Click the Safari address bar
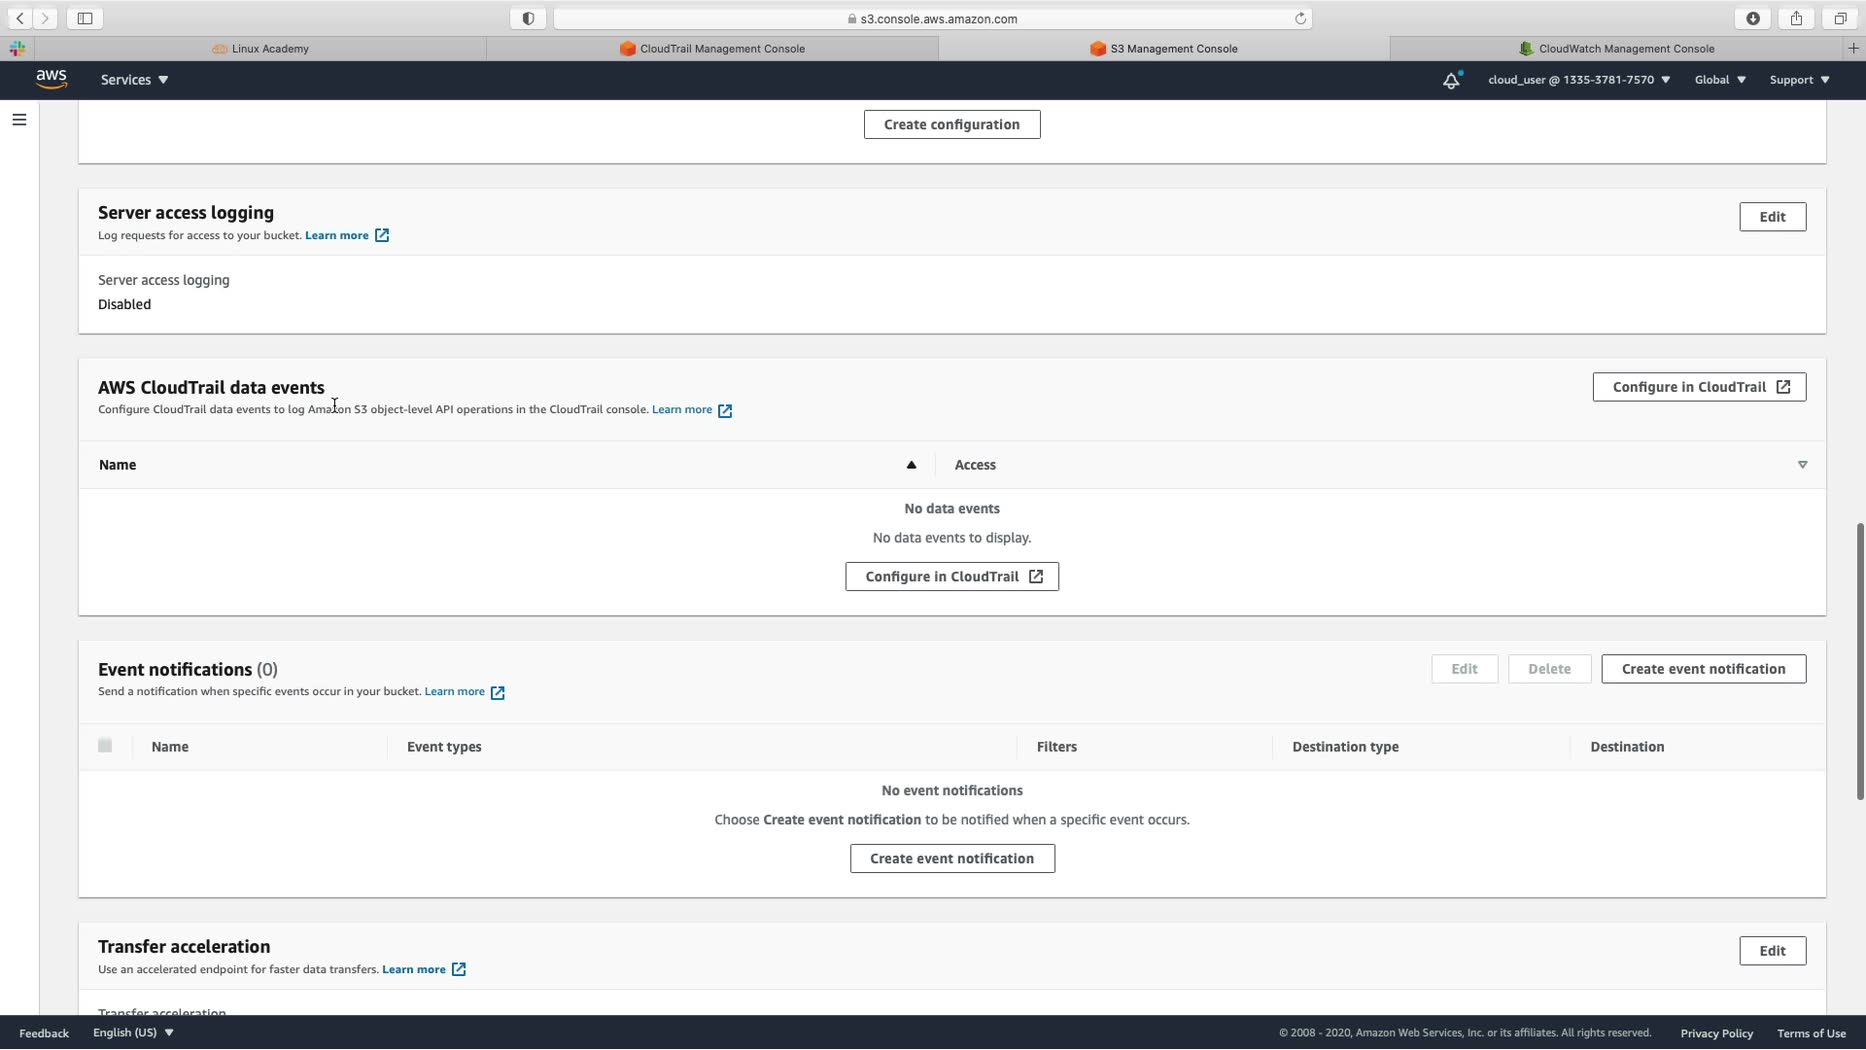The height and width of the screenshot is (1050, 1866). click(x=932, y=18)
